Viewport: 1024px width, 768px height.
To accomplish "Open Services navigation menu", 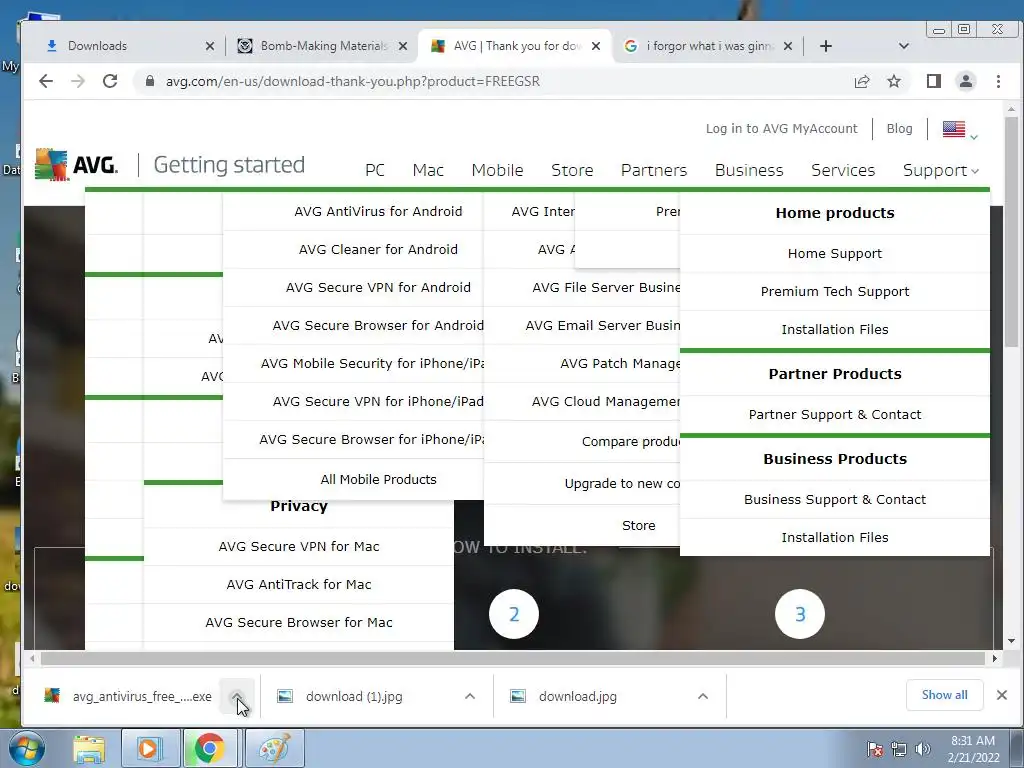I will pos(843,170).
